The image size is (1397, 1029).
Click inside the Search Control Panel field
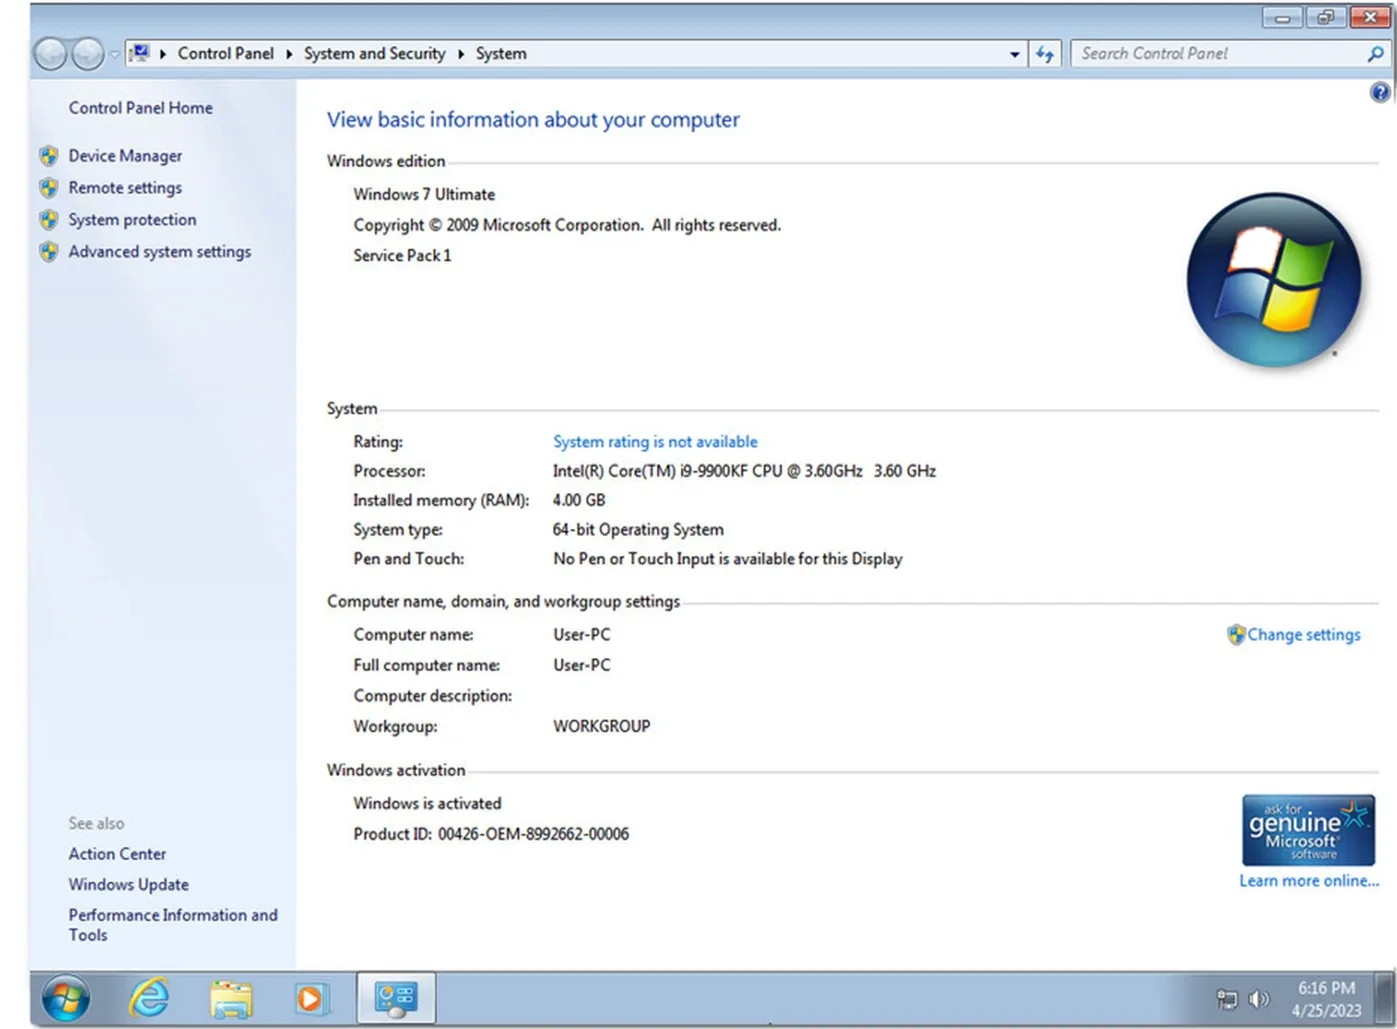pos(1200,53)
